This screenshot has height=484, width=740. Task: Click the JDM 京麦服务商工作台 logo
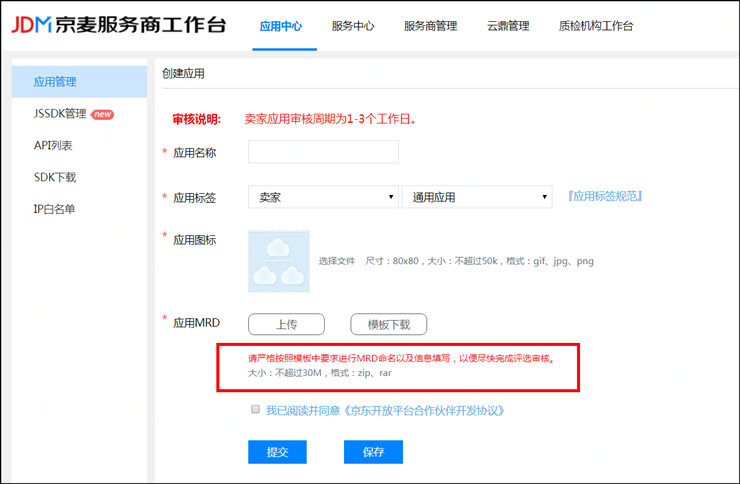coord(118,25)
